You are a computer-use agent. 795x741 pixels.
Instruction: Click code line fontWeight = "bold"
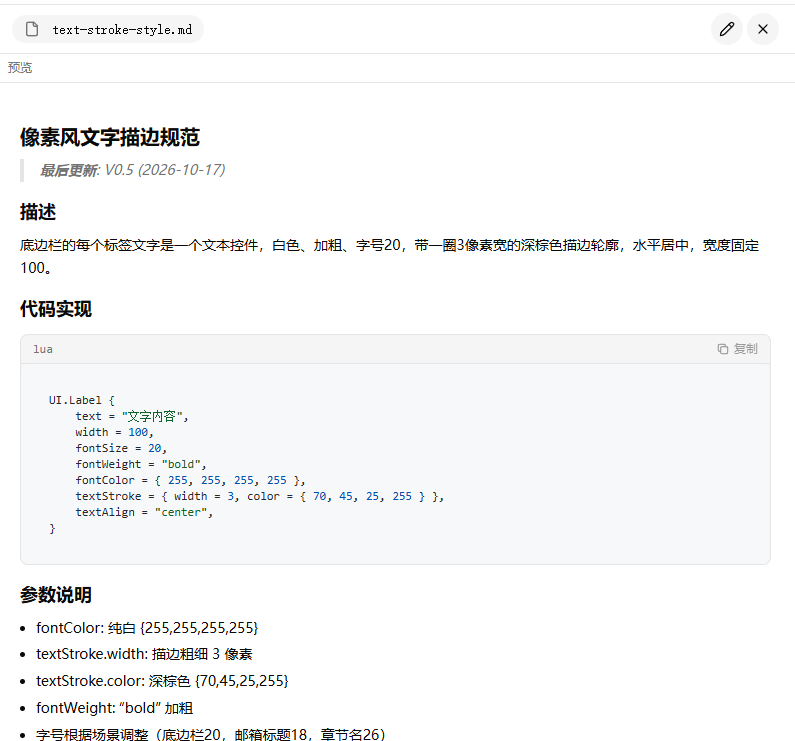tap(140, 464)
